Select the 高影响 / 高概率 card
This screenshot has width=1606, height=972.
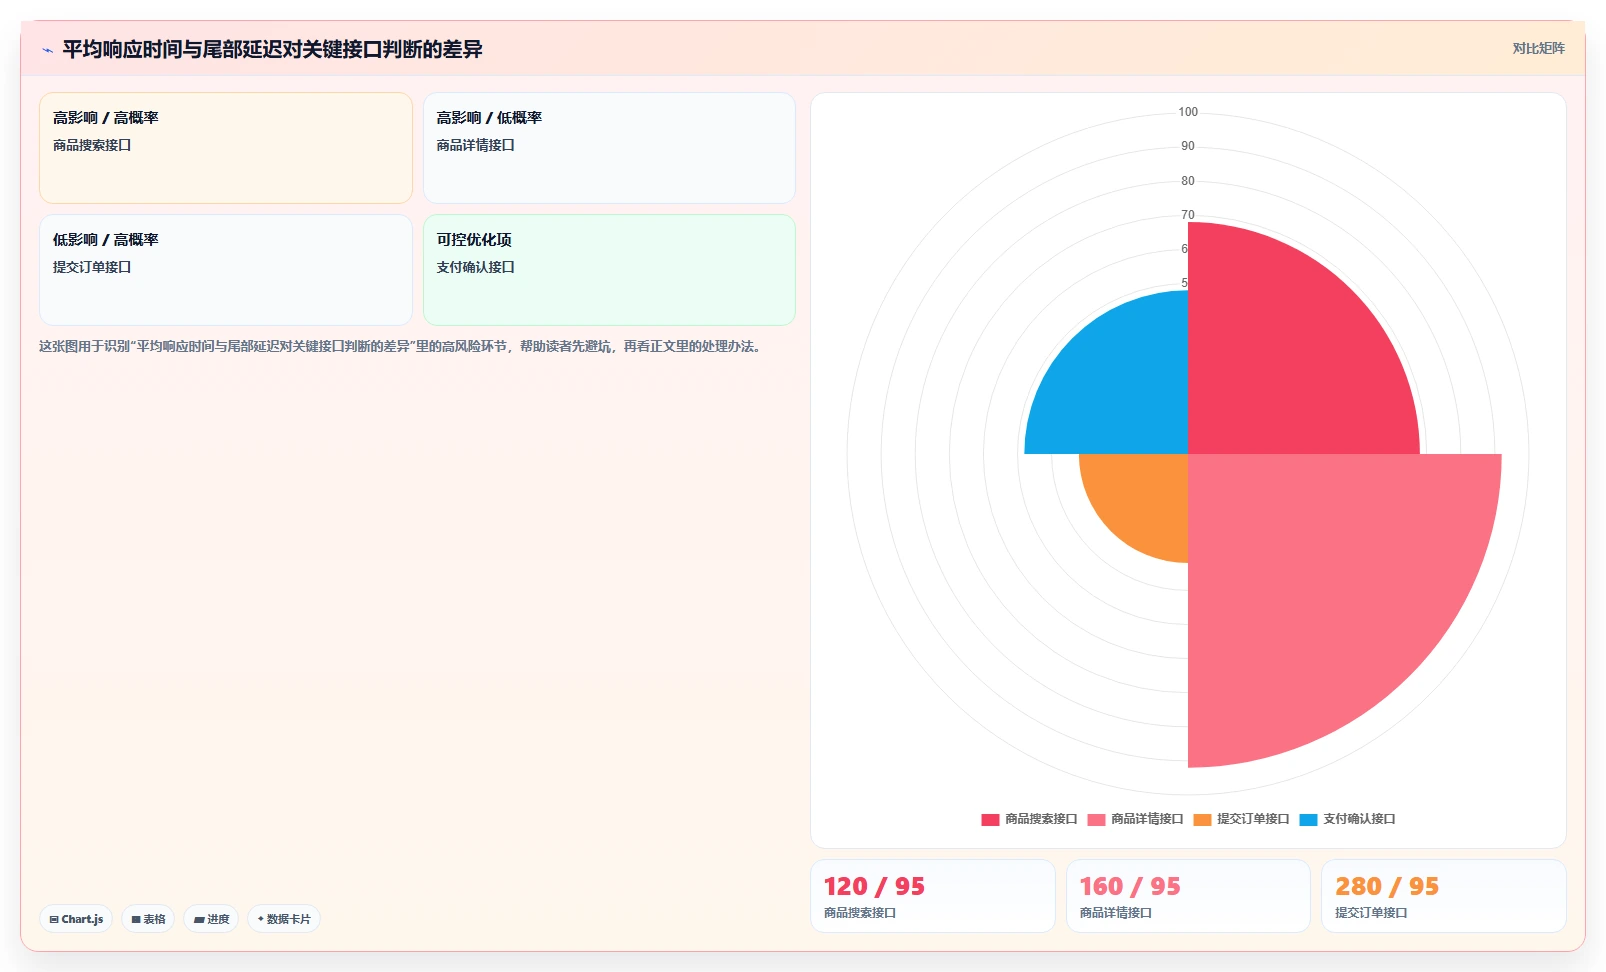coord(226,148)
